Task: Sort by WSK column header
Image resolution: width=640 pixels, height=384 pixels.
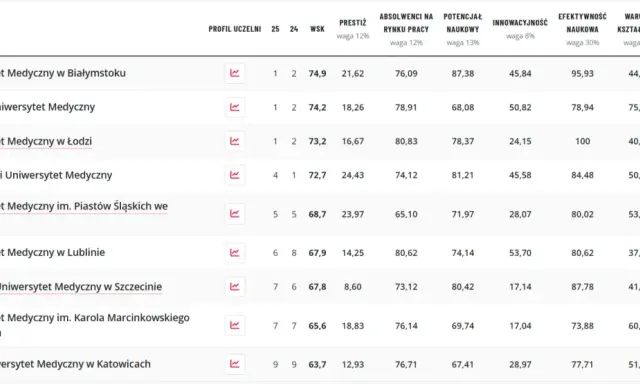Action: [x=317, y=29]
